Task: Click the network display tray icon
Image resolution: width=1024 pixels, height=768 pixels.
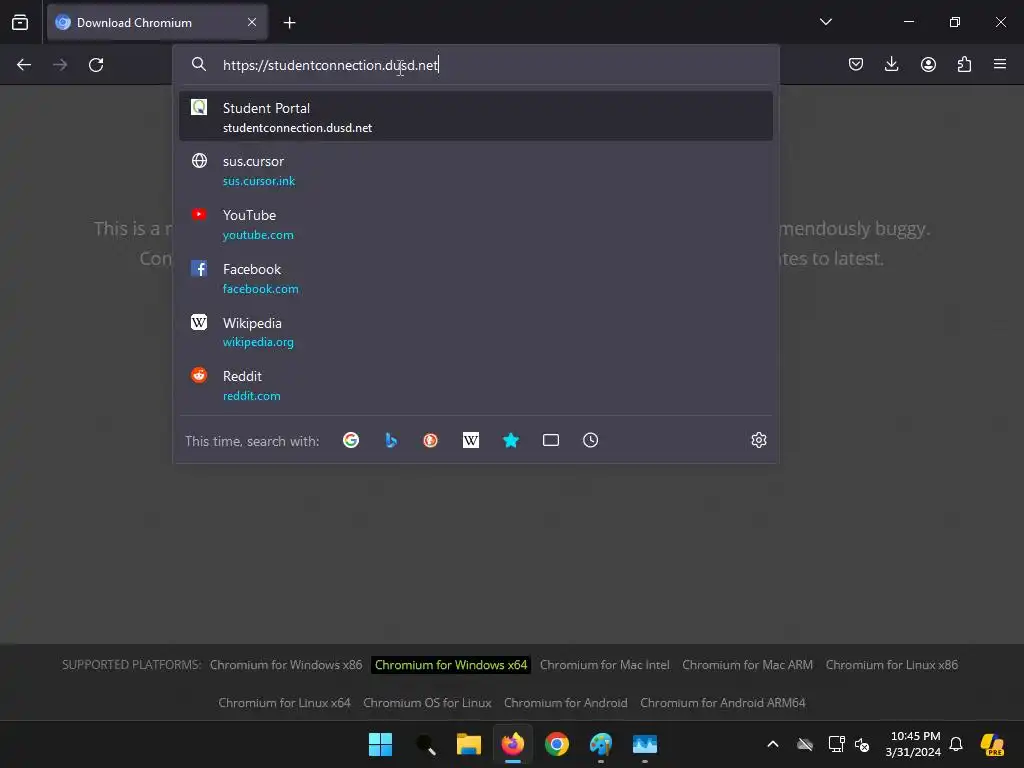Action: click(x=836, y=744)
